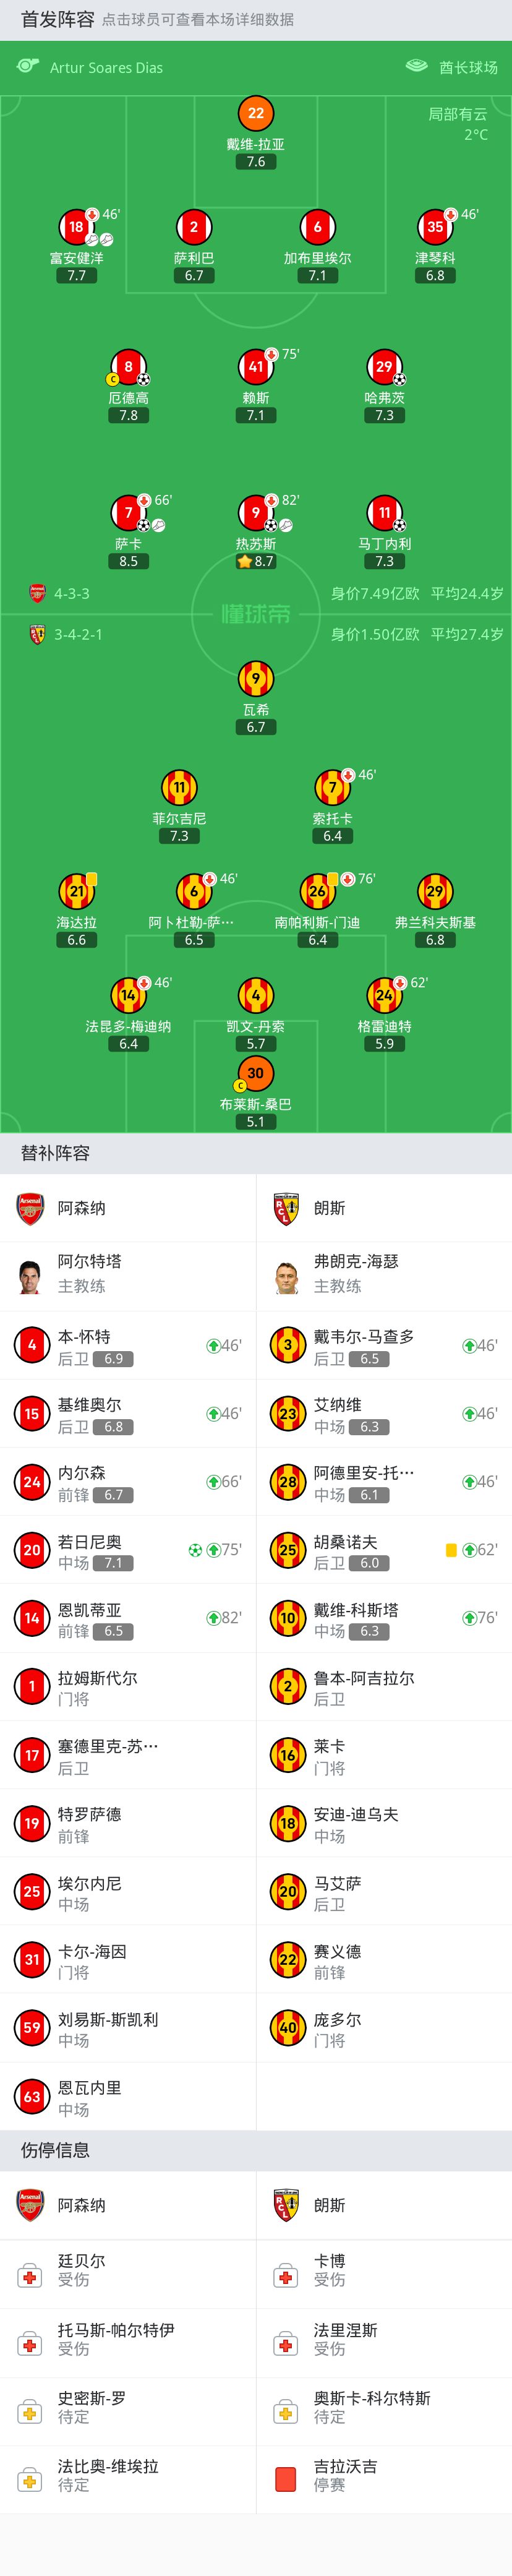Open coach 阿尔特塔 profile photo
Screen dimensions: 512x2576
pos(30,1277)
